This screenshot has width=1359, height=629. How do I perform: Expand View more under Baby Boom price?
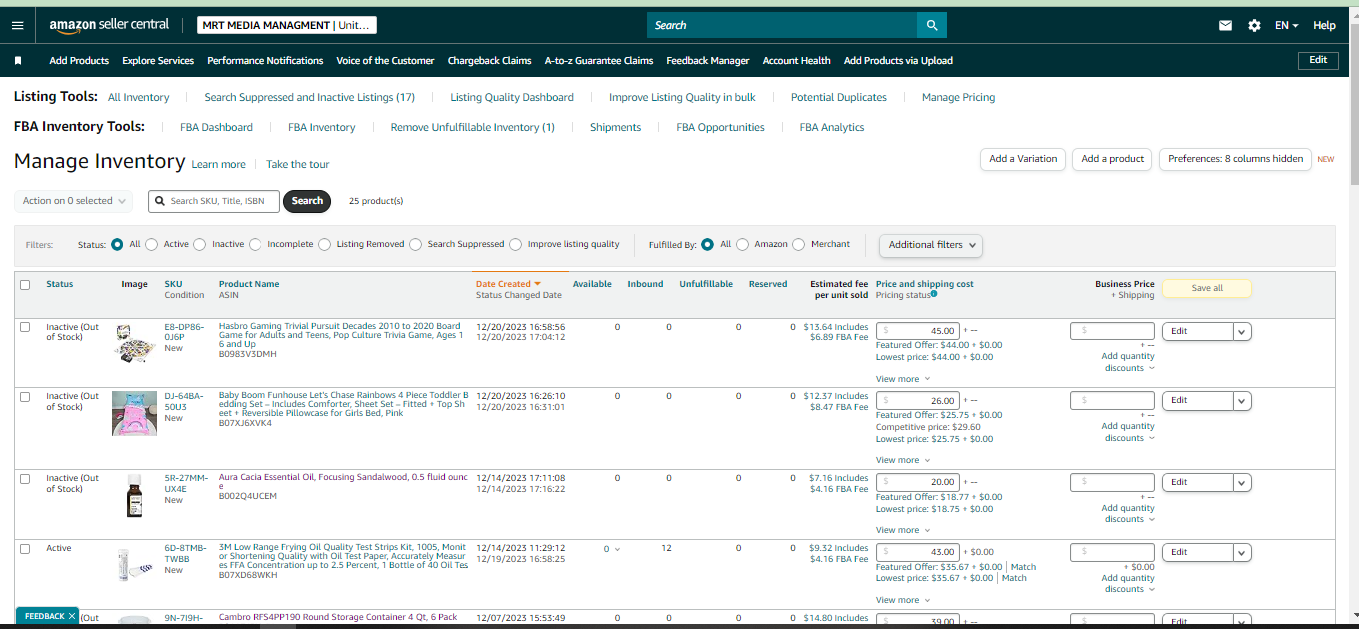coord(902,460)
